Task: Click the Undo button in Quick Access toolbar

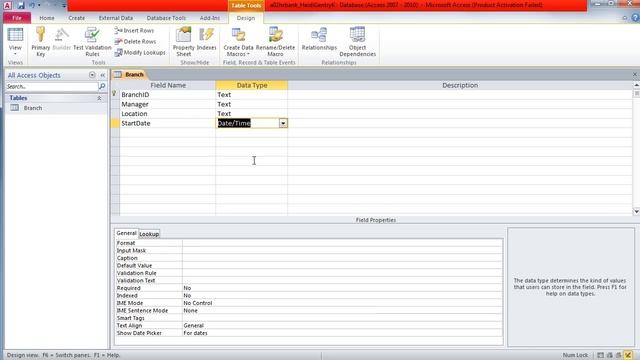Action: (x=32, y=5)
